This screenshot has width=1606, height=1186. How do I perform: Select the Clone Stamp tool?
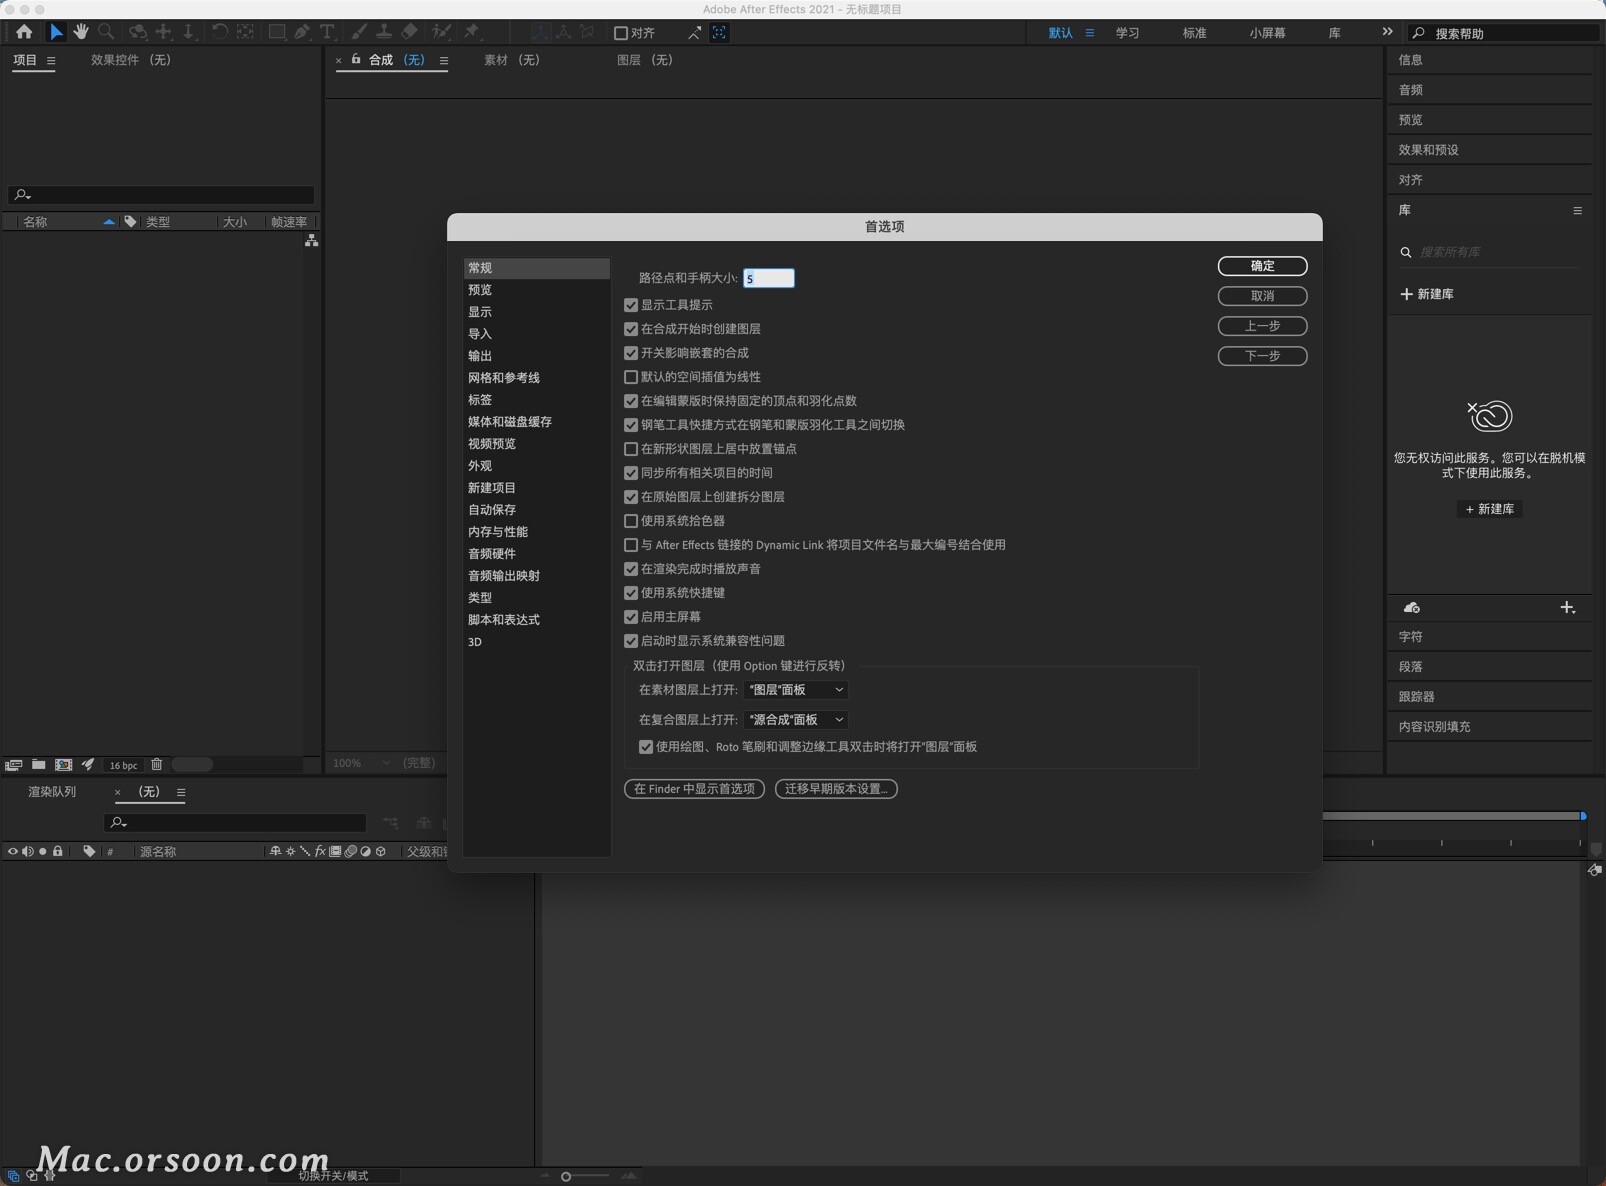click(x=385, y=32)
